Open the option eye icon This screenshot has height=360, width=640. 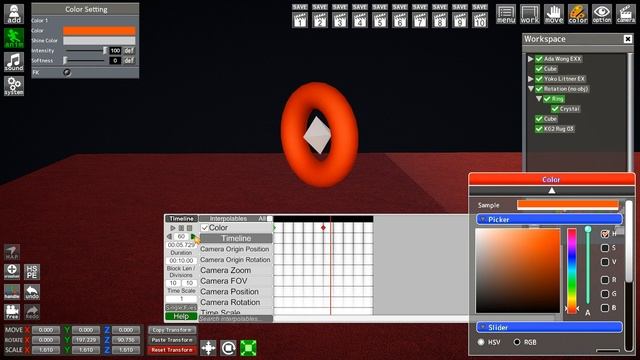(602, 14)
